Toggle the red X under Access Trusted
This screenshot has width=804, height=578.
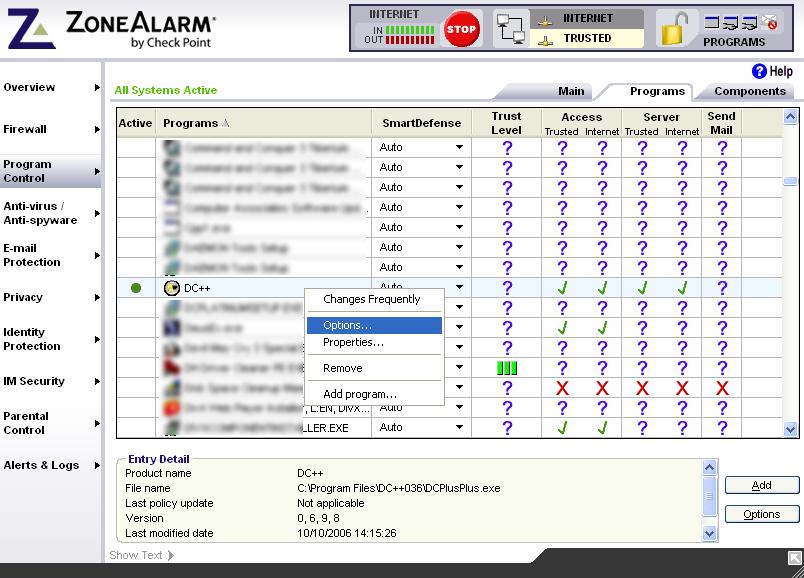click(562, 388)
